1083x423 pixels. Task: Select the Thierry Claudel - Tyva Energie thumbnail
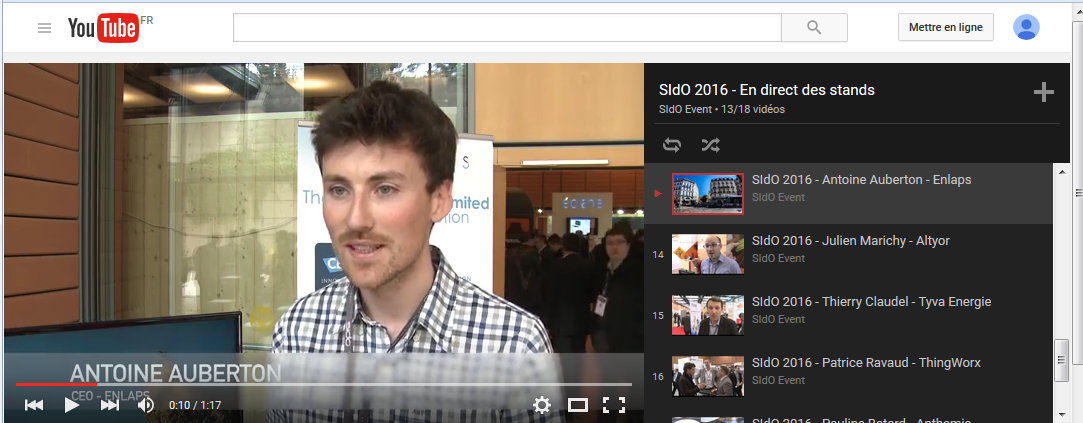[x=708, y=315]
